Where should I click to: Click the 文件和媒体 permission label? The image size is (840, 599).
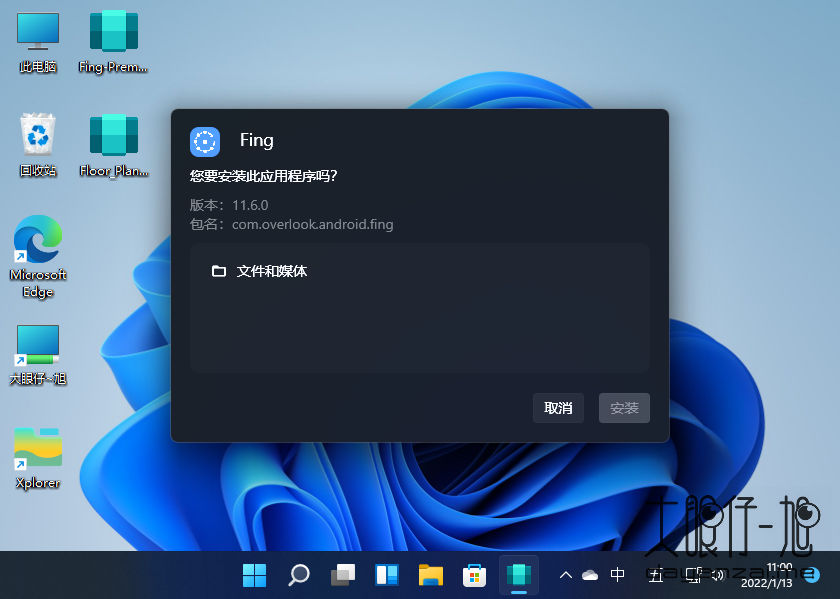(x=272, y=272)
